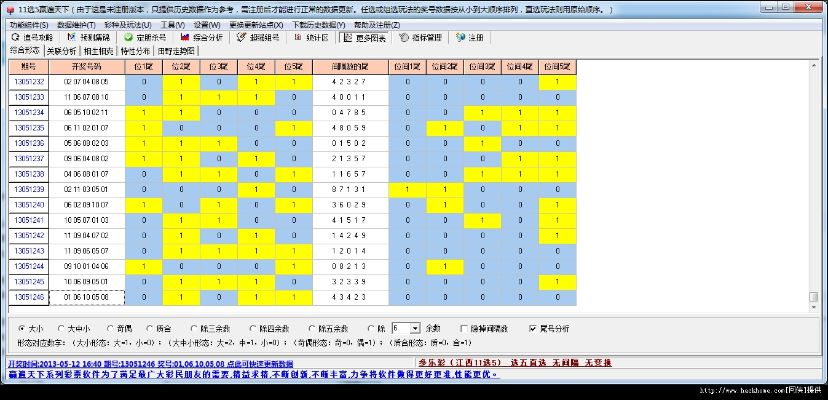Click interval value 3 6 0 2 9
Screen dimensions: 828x400
pyautogui.click(x=350, y=205)
